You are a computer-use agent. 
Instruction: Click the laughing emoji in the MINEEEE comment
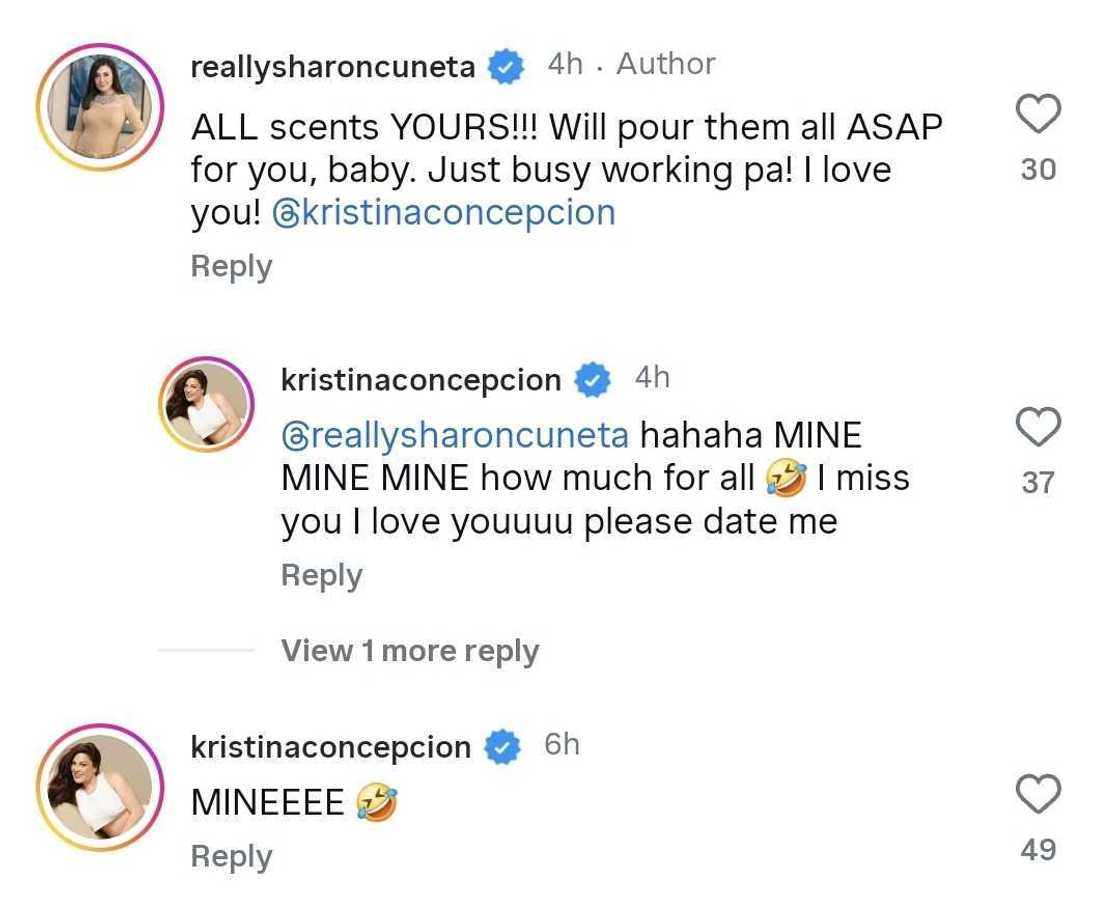point(378,802)
